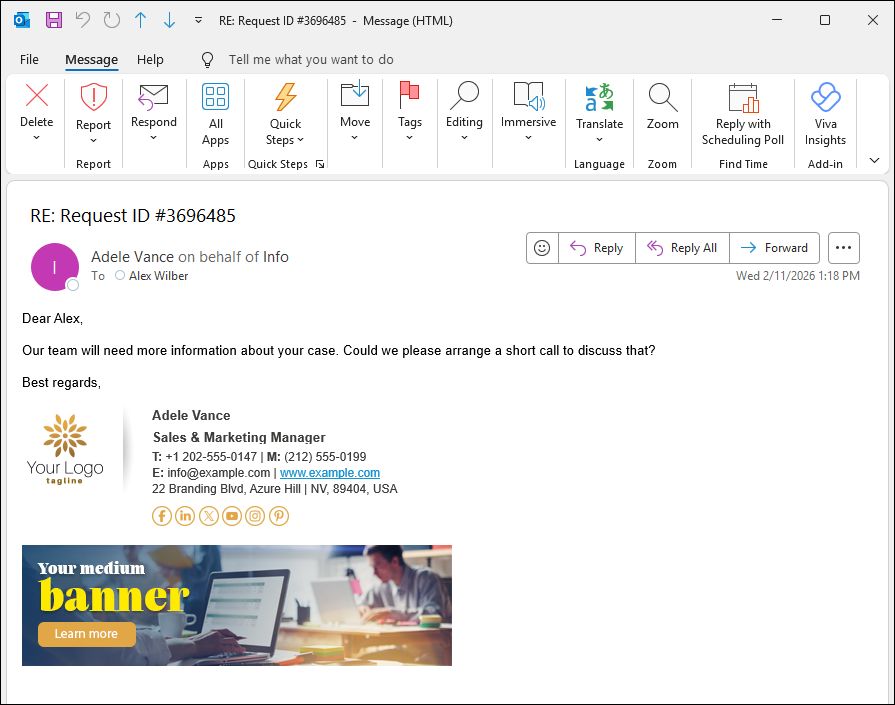
Task: Expand the Editing dropdown arrow
Action: pyautogui.click(x=464, y=138)
